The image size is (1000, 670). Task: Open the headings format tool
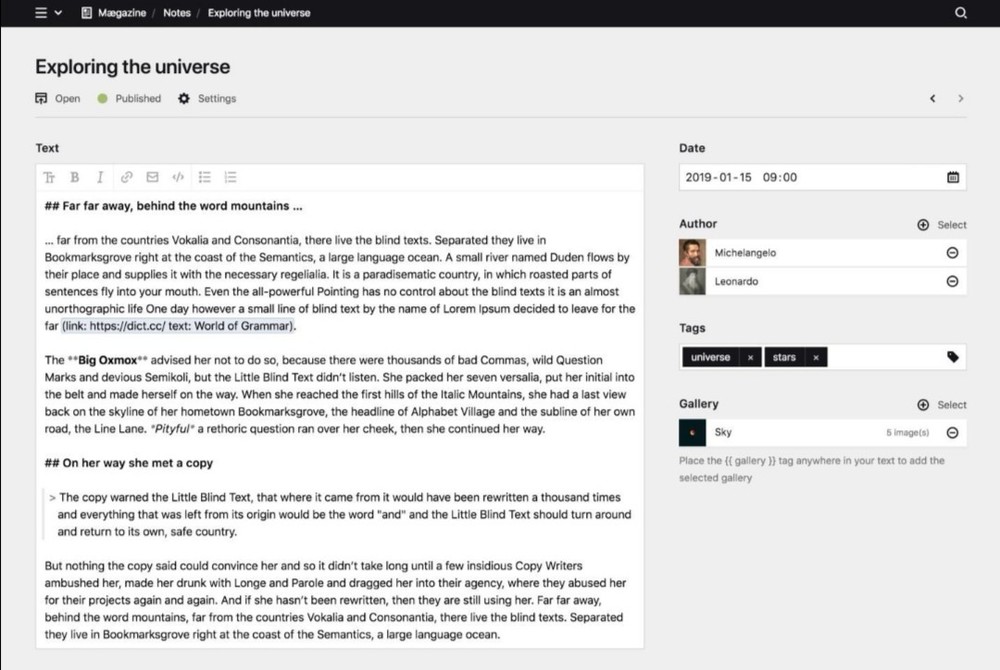coord(49,177)
